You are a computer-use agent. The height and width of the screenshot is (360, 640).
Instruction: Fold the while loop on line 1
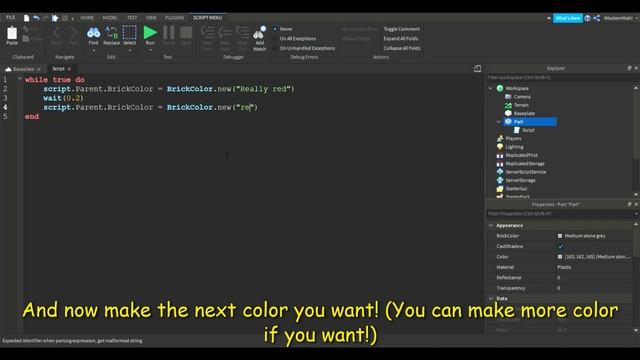(x=20, y=79)
